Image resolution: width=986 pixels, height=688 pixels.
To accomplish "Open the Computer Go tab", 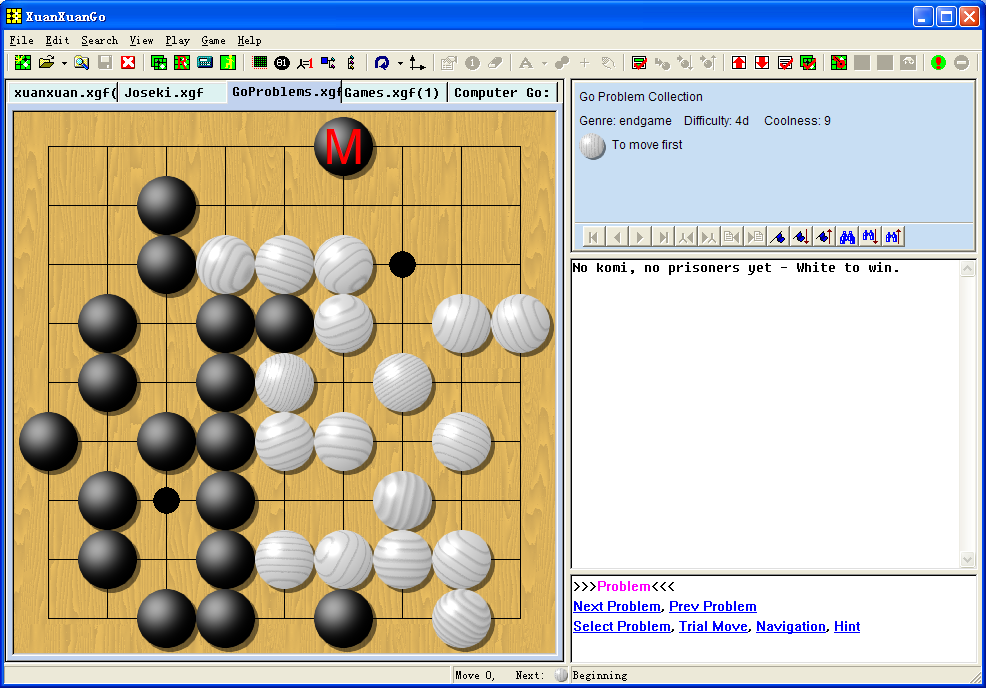I will [x=502, y=92].
